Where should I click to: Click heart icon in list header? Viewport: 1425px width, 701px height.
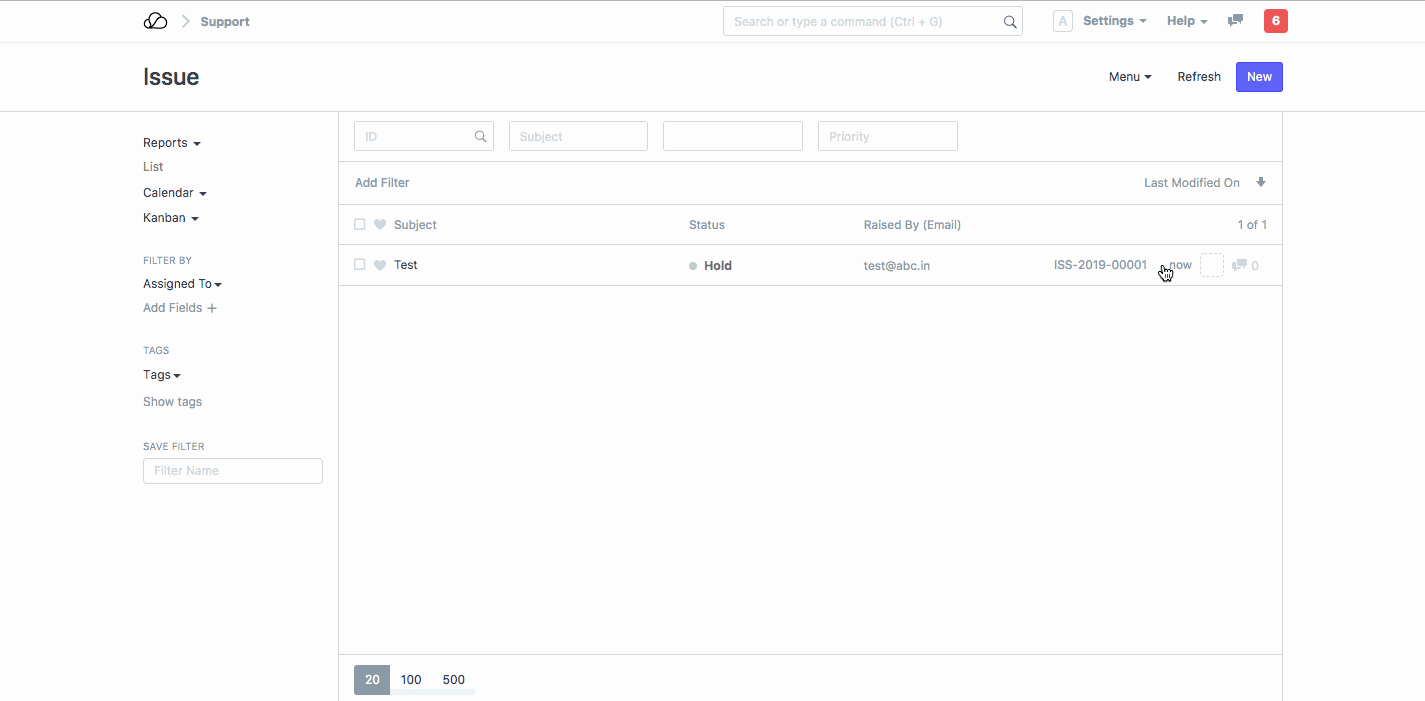[380, 225]
